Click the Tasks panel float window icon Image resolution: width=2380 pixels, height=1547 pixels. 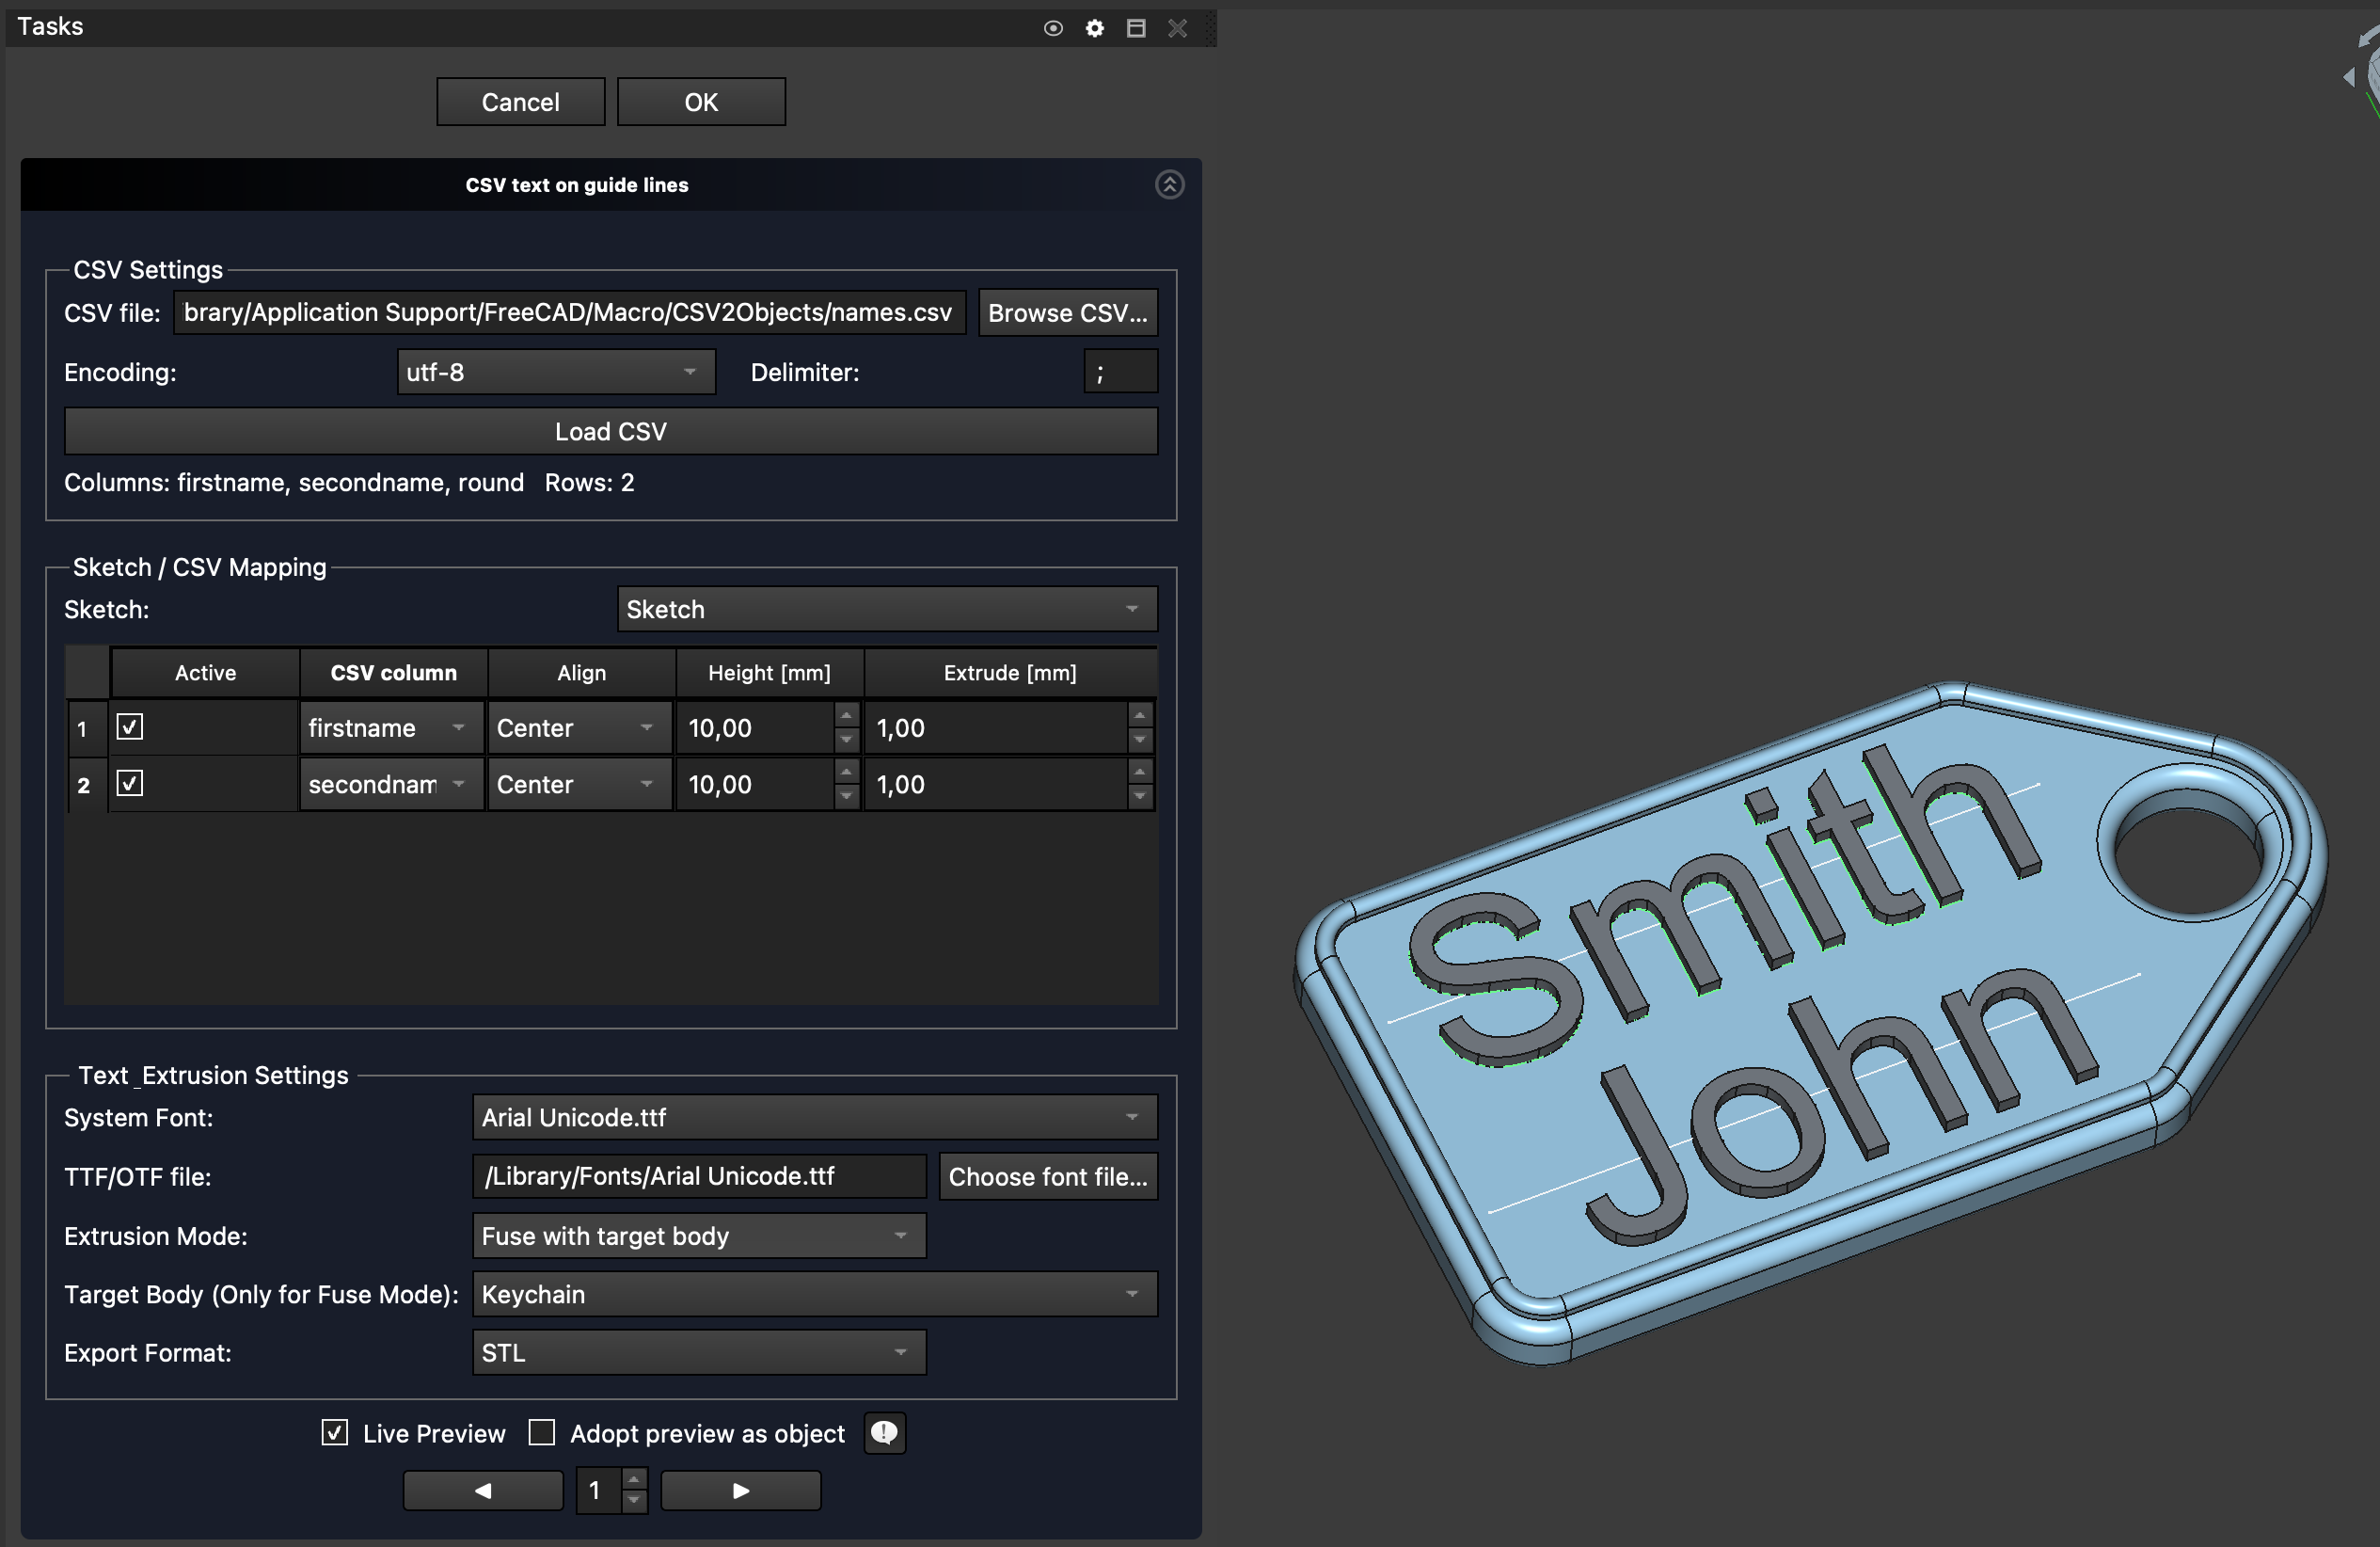coord(1135,28)
